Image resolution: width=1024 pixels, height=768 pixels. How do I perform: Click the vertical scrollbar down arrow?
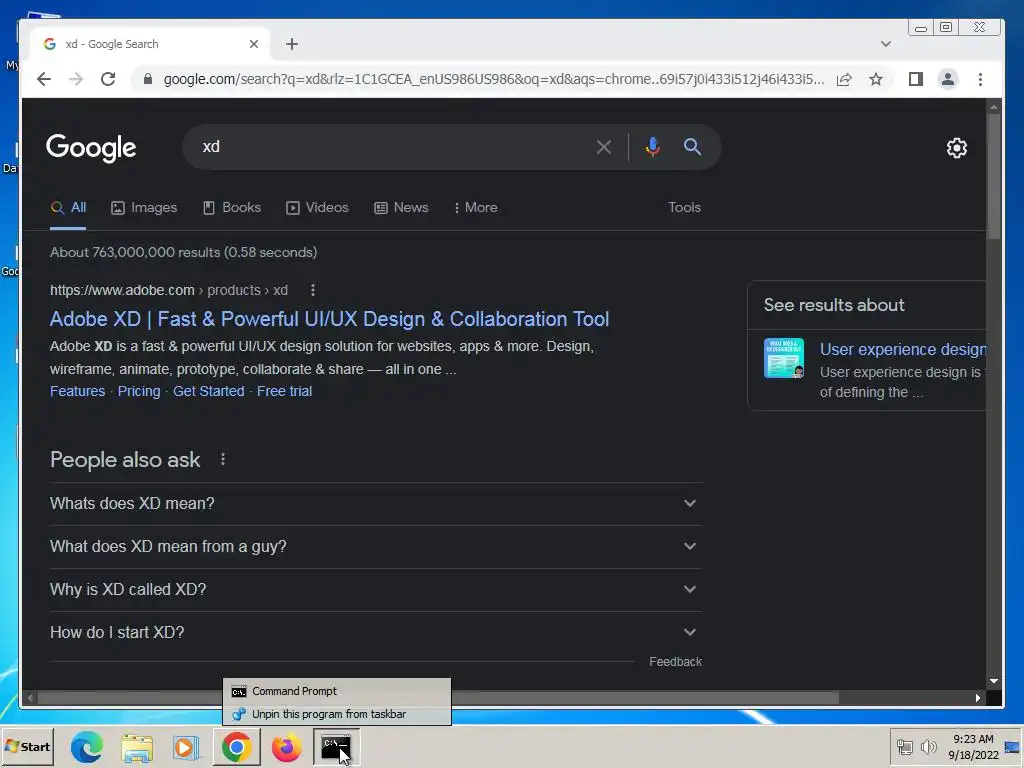click(993, 681)
